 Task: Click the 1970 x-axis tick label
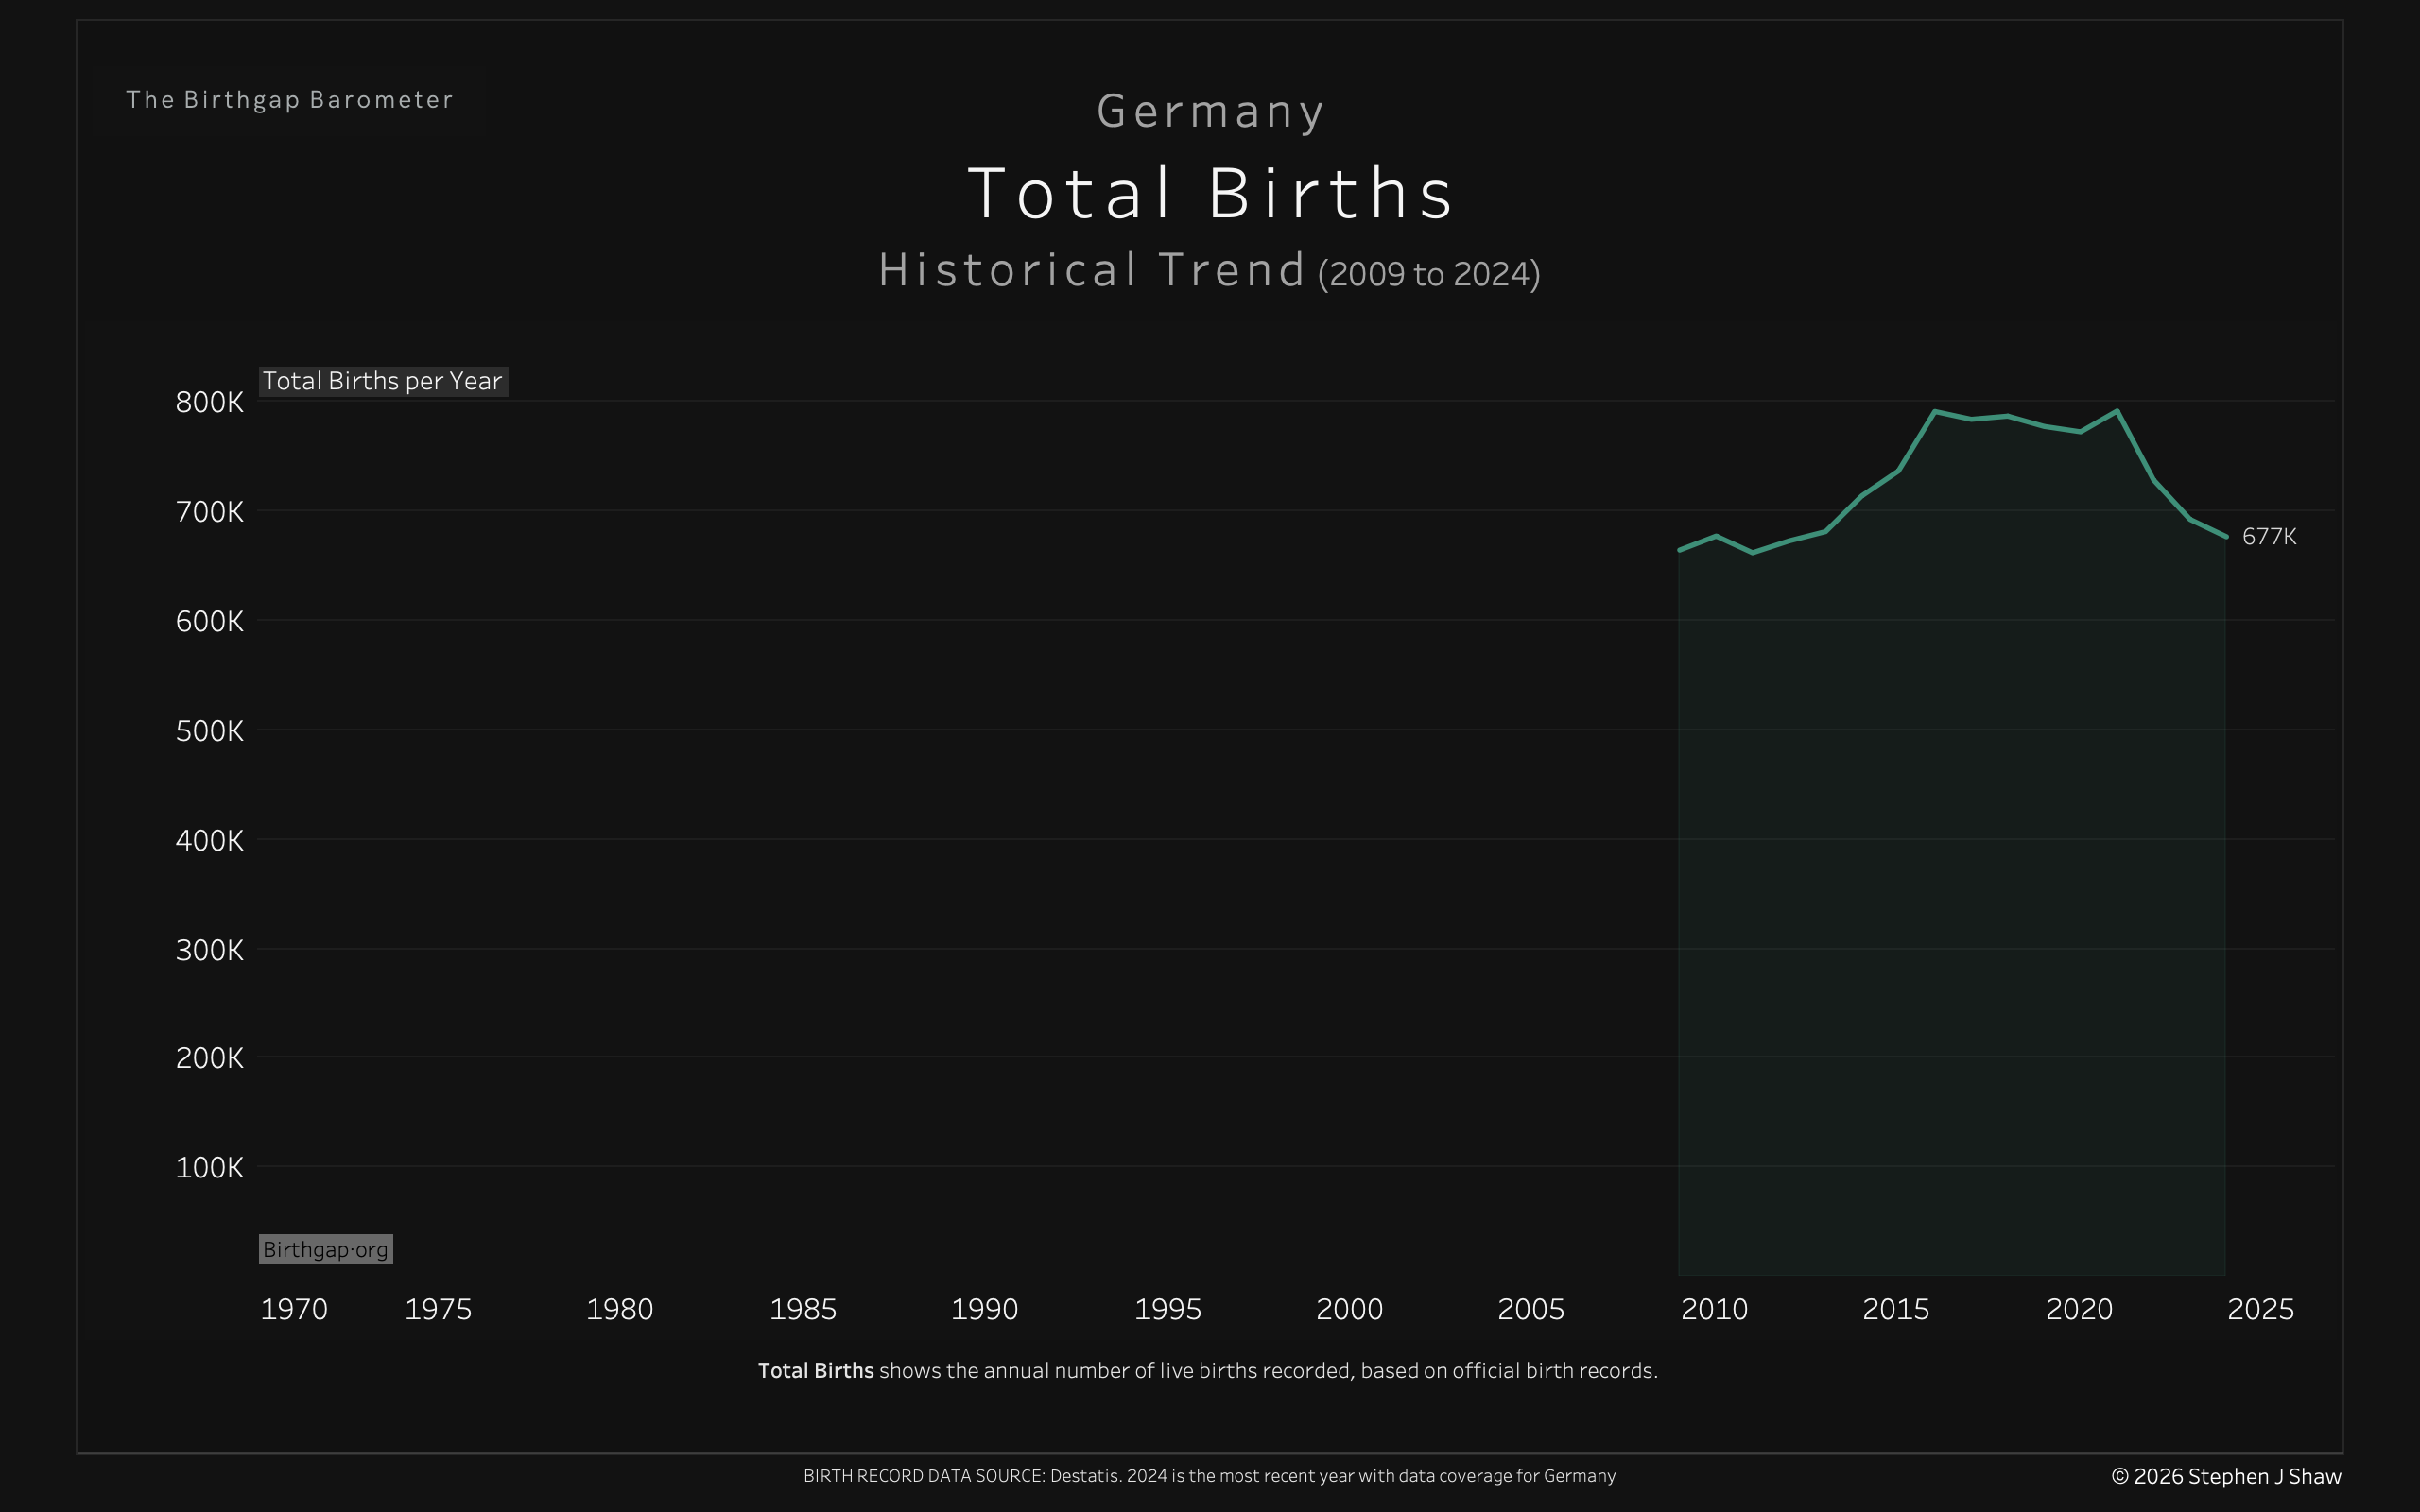[294, 1309]
